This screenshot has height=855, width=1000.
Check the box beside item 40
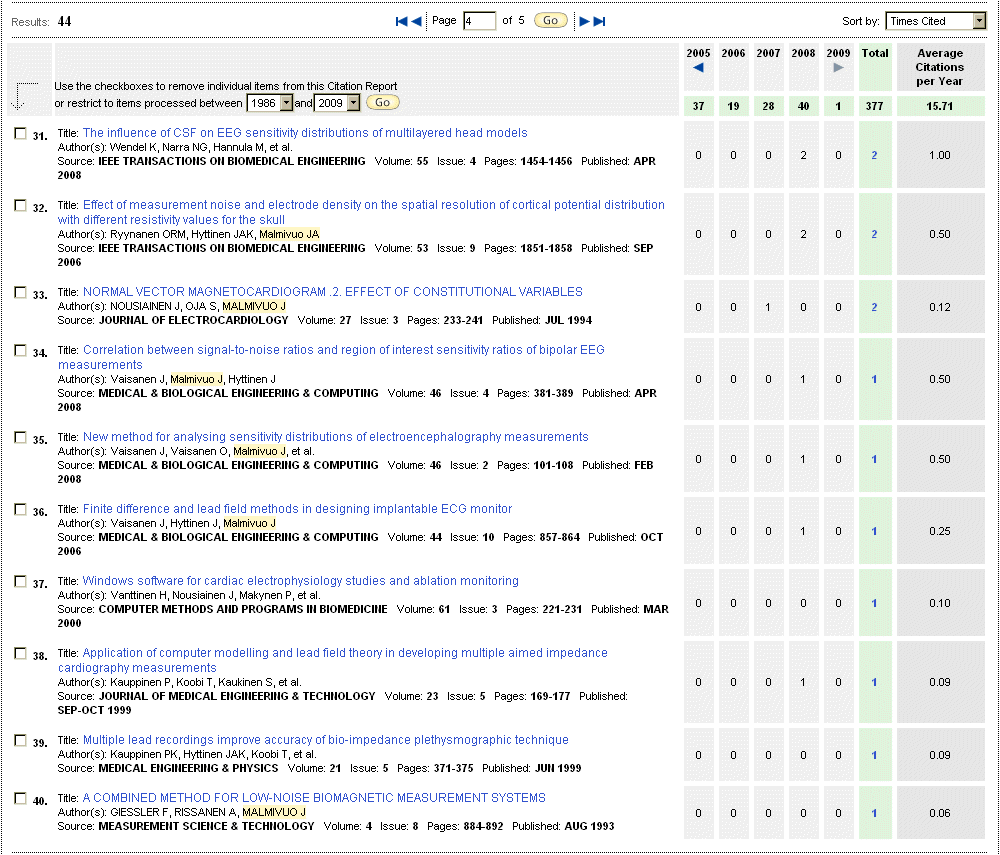click(20, 798)
